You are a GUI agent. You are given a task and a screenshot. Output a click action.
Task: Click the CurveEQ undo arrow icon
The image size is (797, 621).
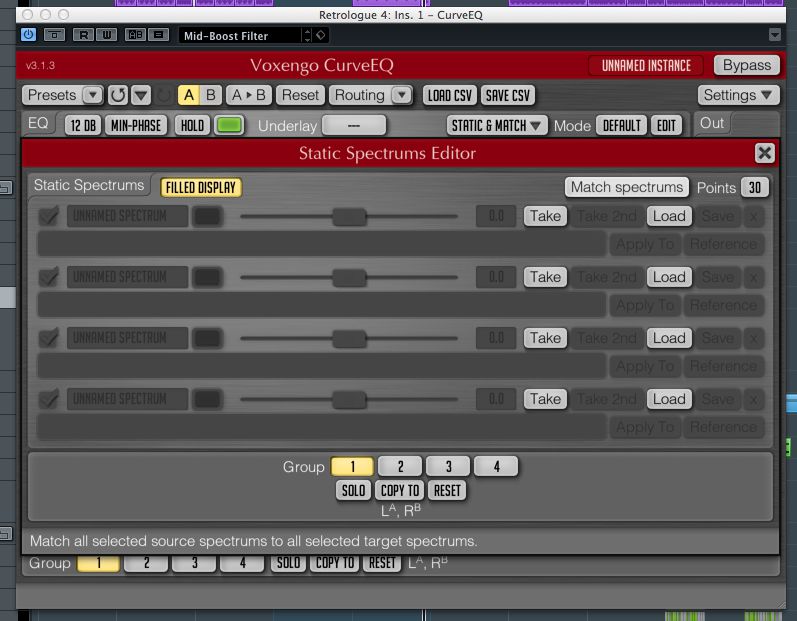point(118,95)
